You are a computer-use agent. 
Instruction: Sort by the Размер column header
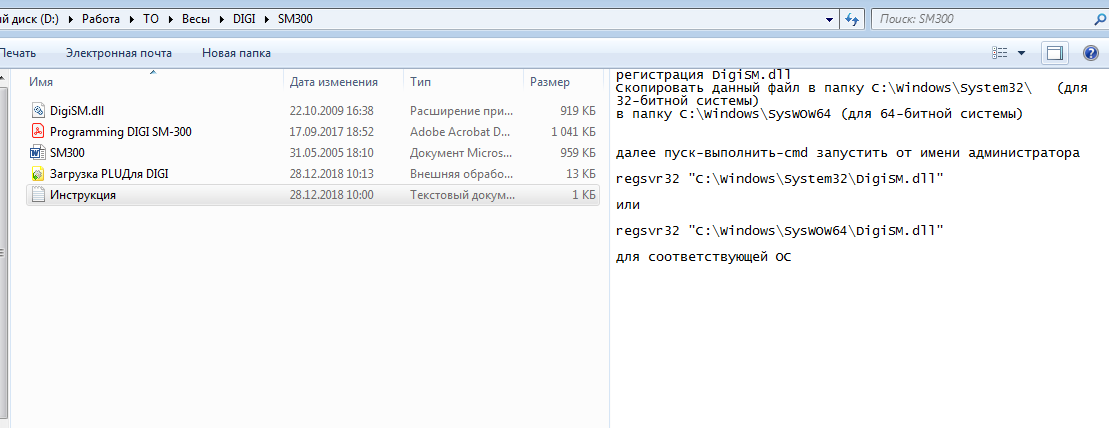coord(550,82)
